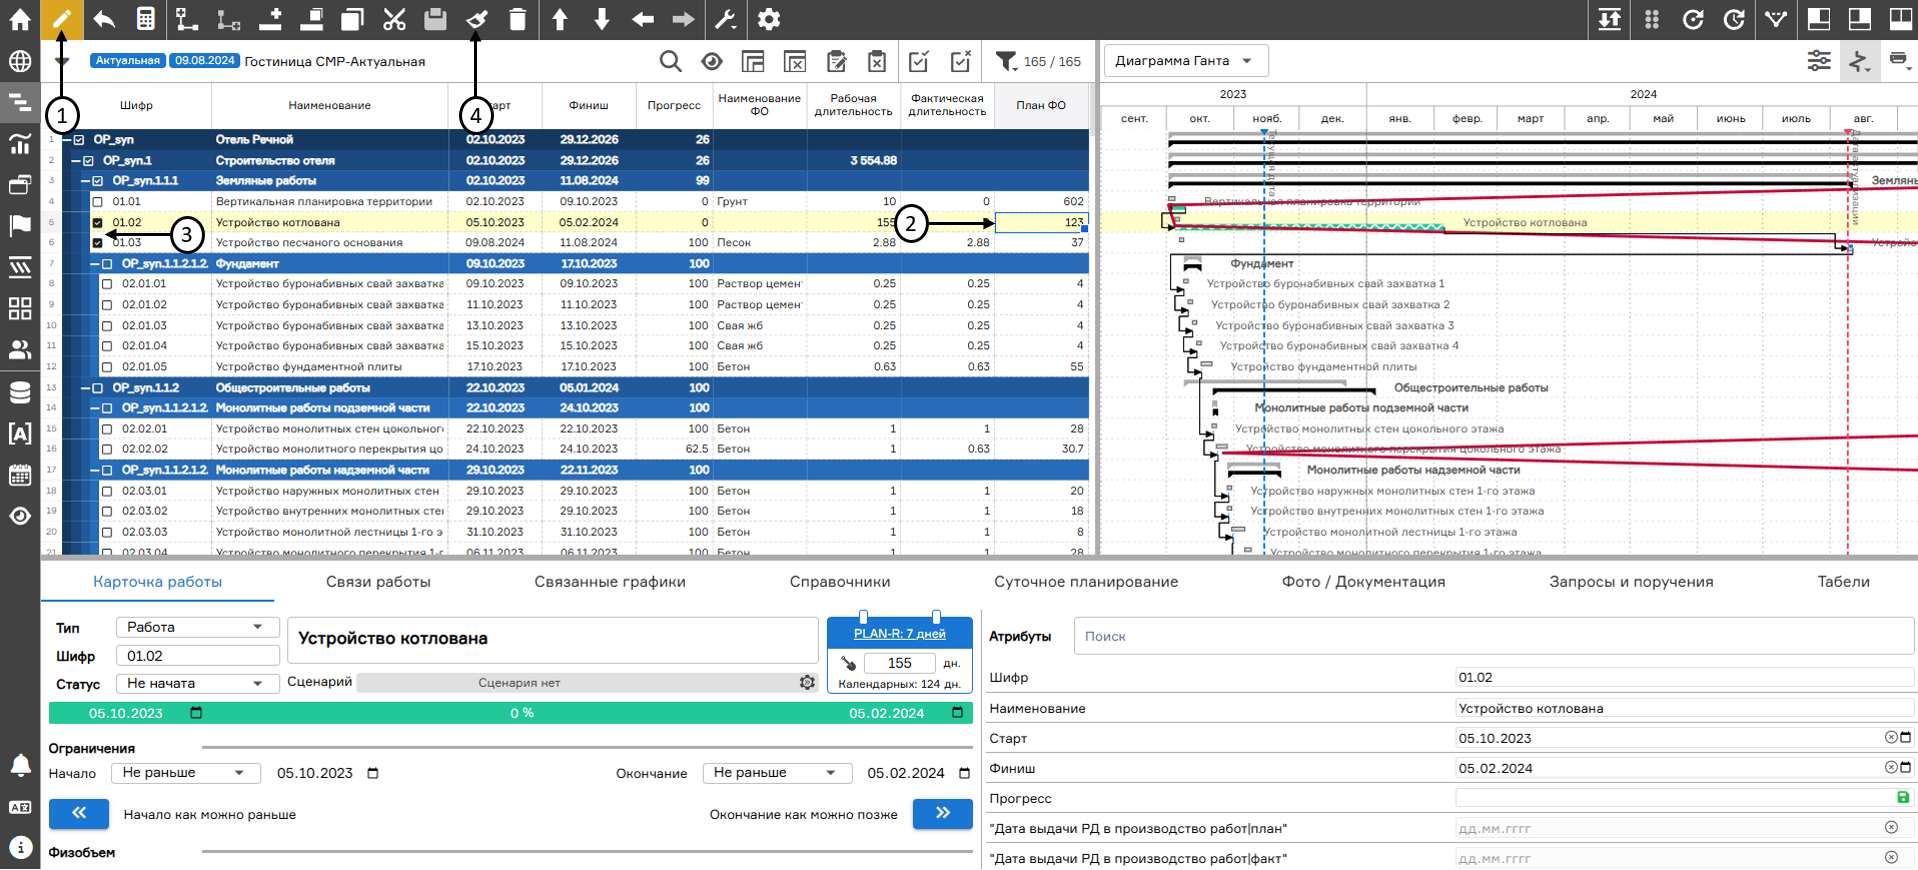Click the brush clear-formatting icon
The width and height of the screenshot is (1918, 870).
[x=477, y=19]
